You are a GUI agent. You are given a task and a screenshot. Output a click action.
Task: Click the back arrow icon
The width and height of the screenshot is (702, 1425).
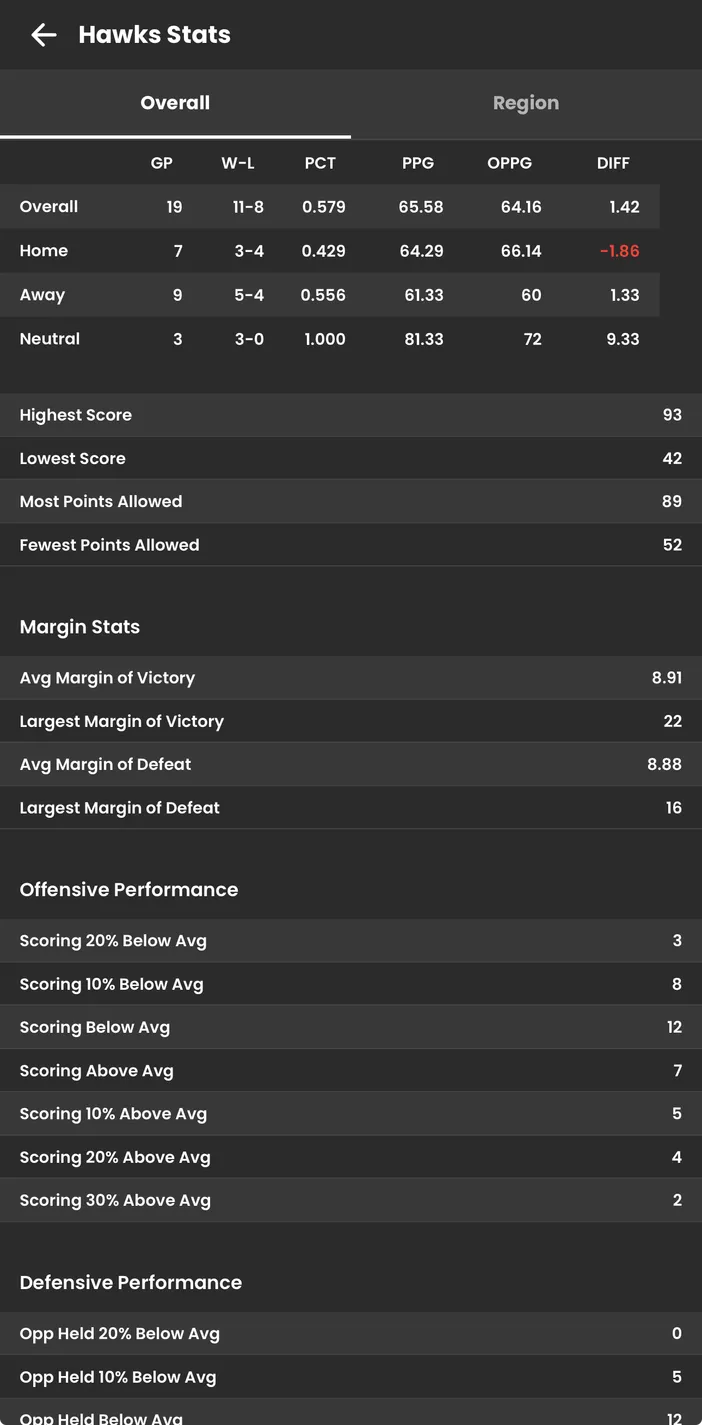43,35
